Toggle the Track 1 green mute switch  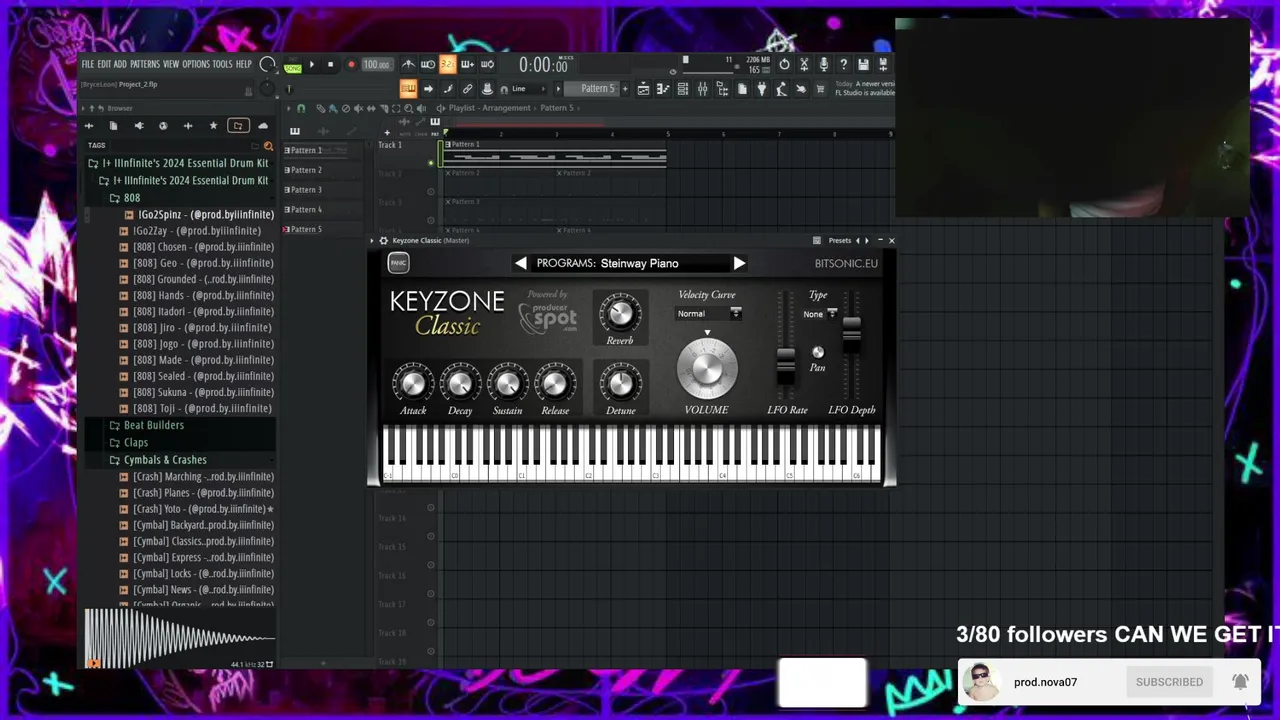point(431,163)
